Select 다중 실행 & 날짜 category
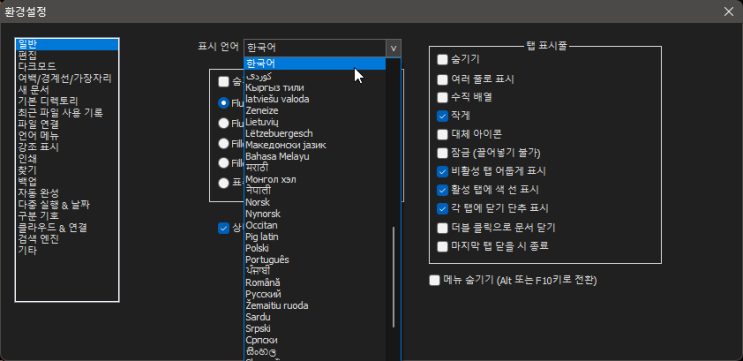 tap(67, 205)
